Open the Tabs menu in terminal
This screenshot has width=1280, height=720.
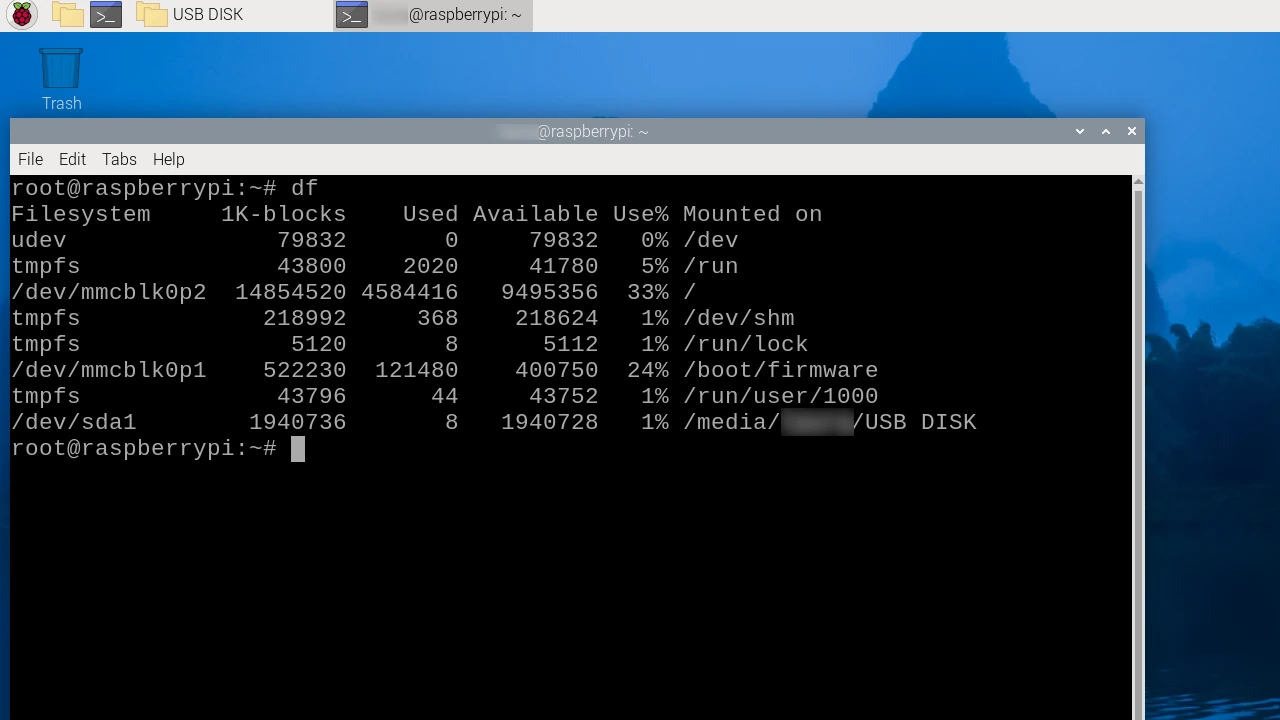[119, 159]
